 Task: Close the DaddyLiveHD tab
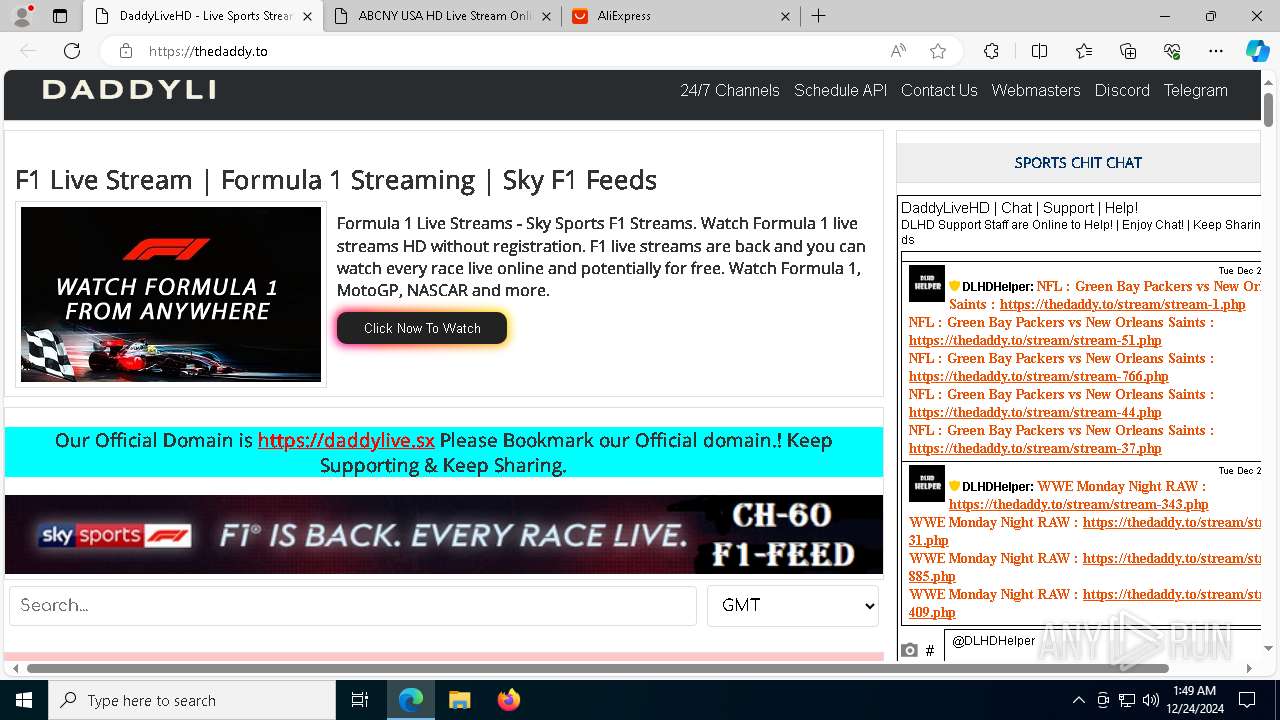[307, 16]
